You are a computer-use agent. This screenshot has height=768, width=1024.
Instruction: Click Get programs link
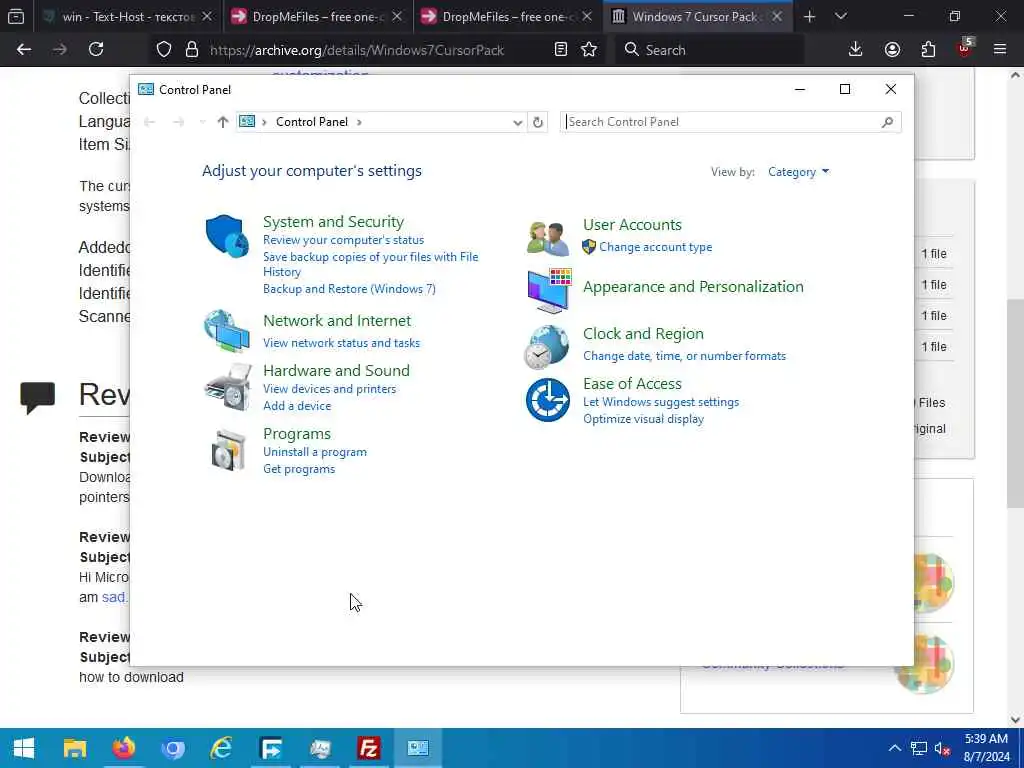299,469
